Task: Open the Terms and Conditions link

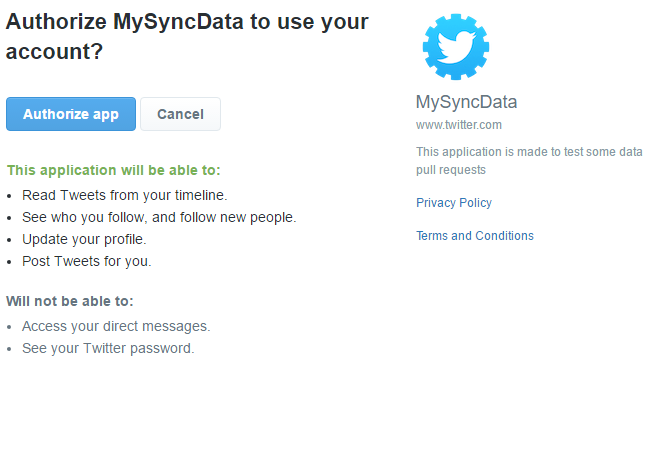Action: pyautogui.click(x=475, y=236)
